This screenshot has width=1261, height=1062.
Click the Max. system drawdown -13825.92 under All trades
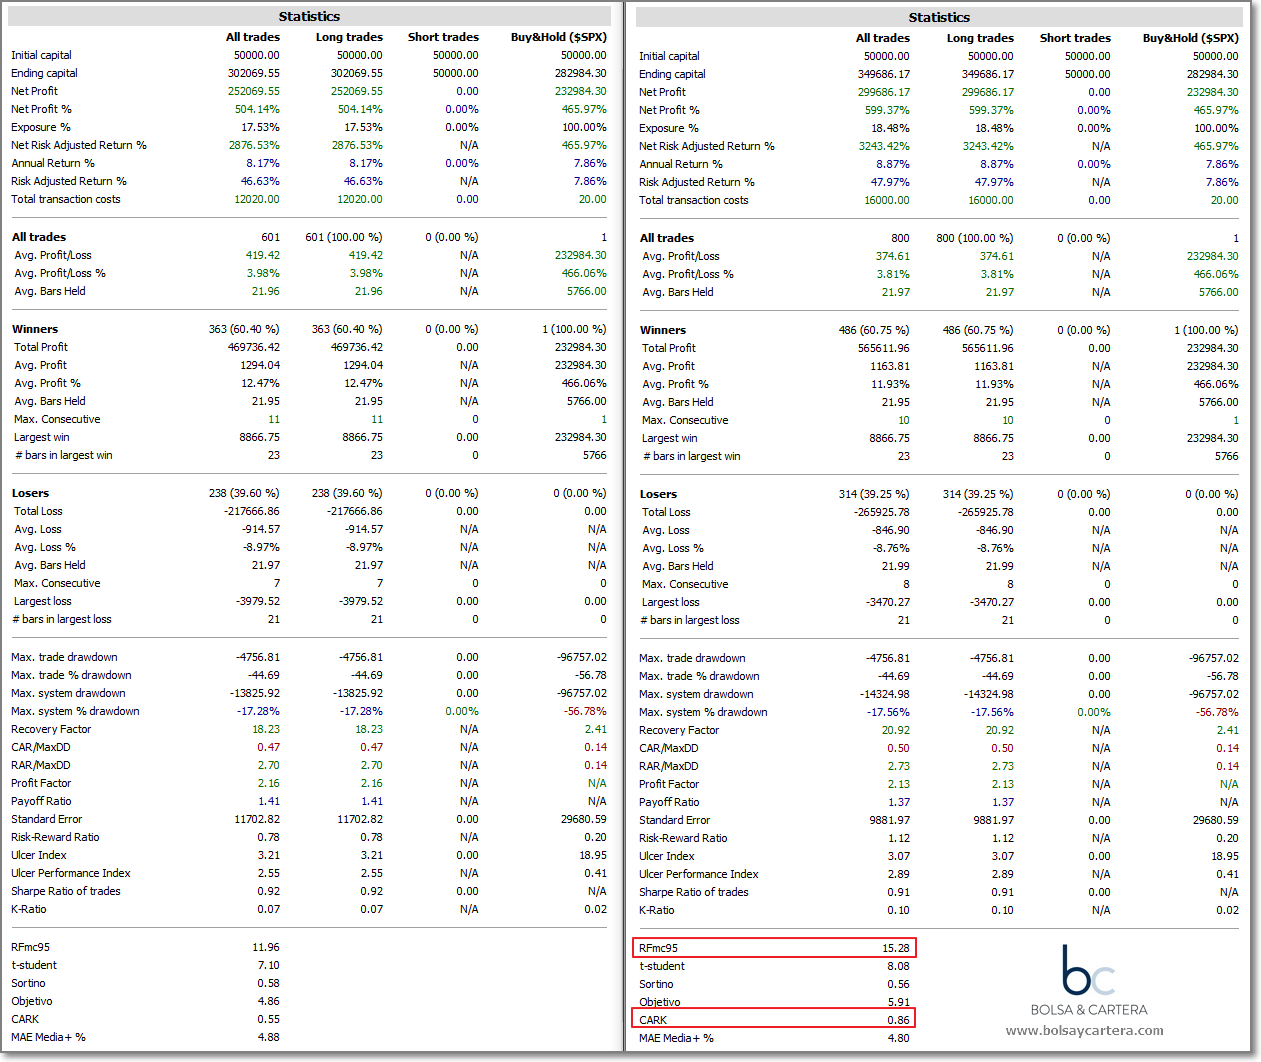[255, 693]
